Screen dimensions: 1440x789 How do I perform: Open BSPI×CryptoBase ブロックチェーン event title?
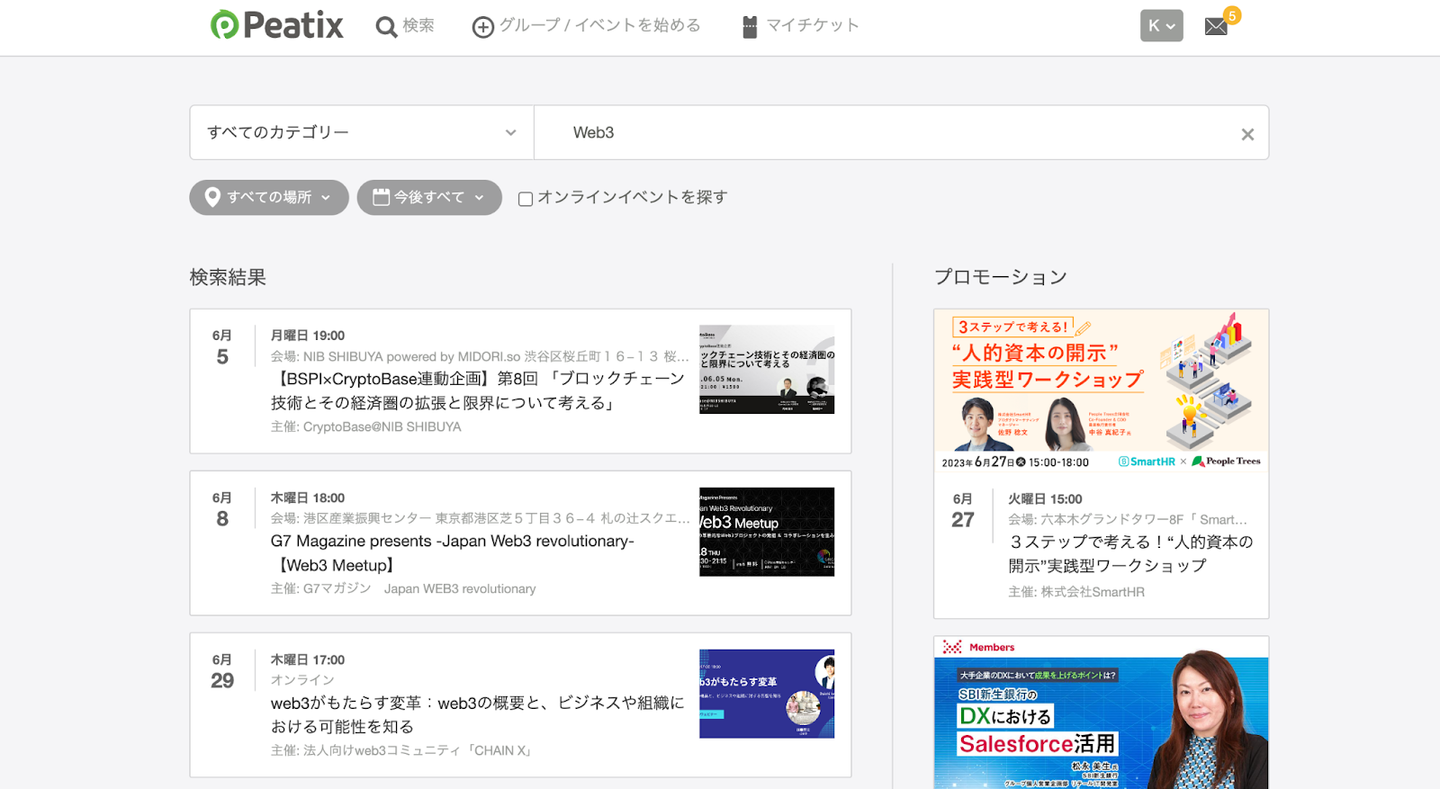click(x=478, y=391)
